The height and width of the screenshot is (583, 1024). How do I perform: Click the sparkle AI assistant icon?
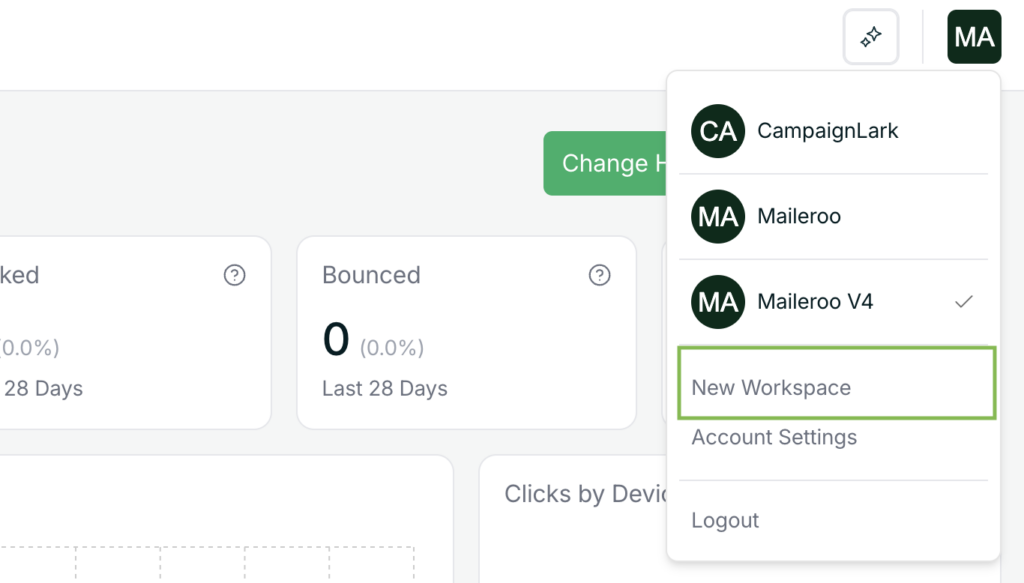tap(871, 37)
